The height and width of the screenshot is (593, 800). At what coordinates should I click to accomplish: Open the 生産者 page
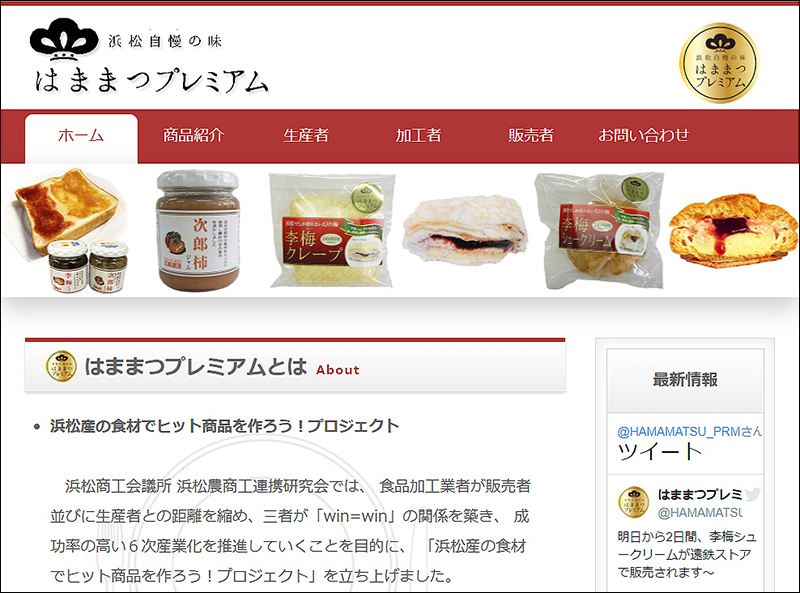click(x=306, y=135)
